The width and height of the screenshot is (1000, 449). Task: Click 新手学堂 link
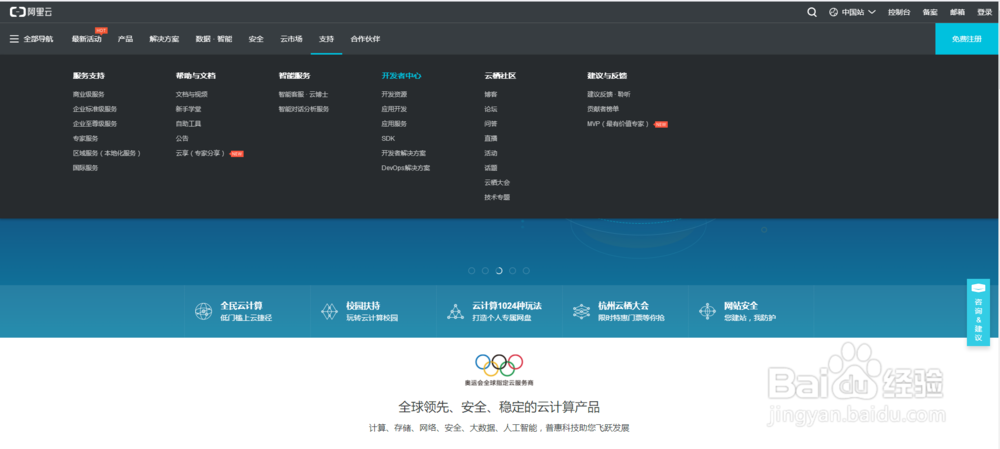click(x=189, y=109)
